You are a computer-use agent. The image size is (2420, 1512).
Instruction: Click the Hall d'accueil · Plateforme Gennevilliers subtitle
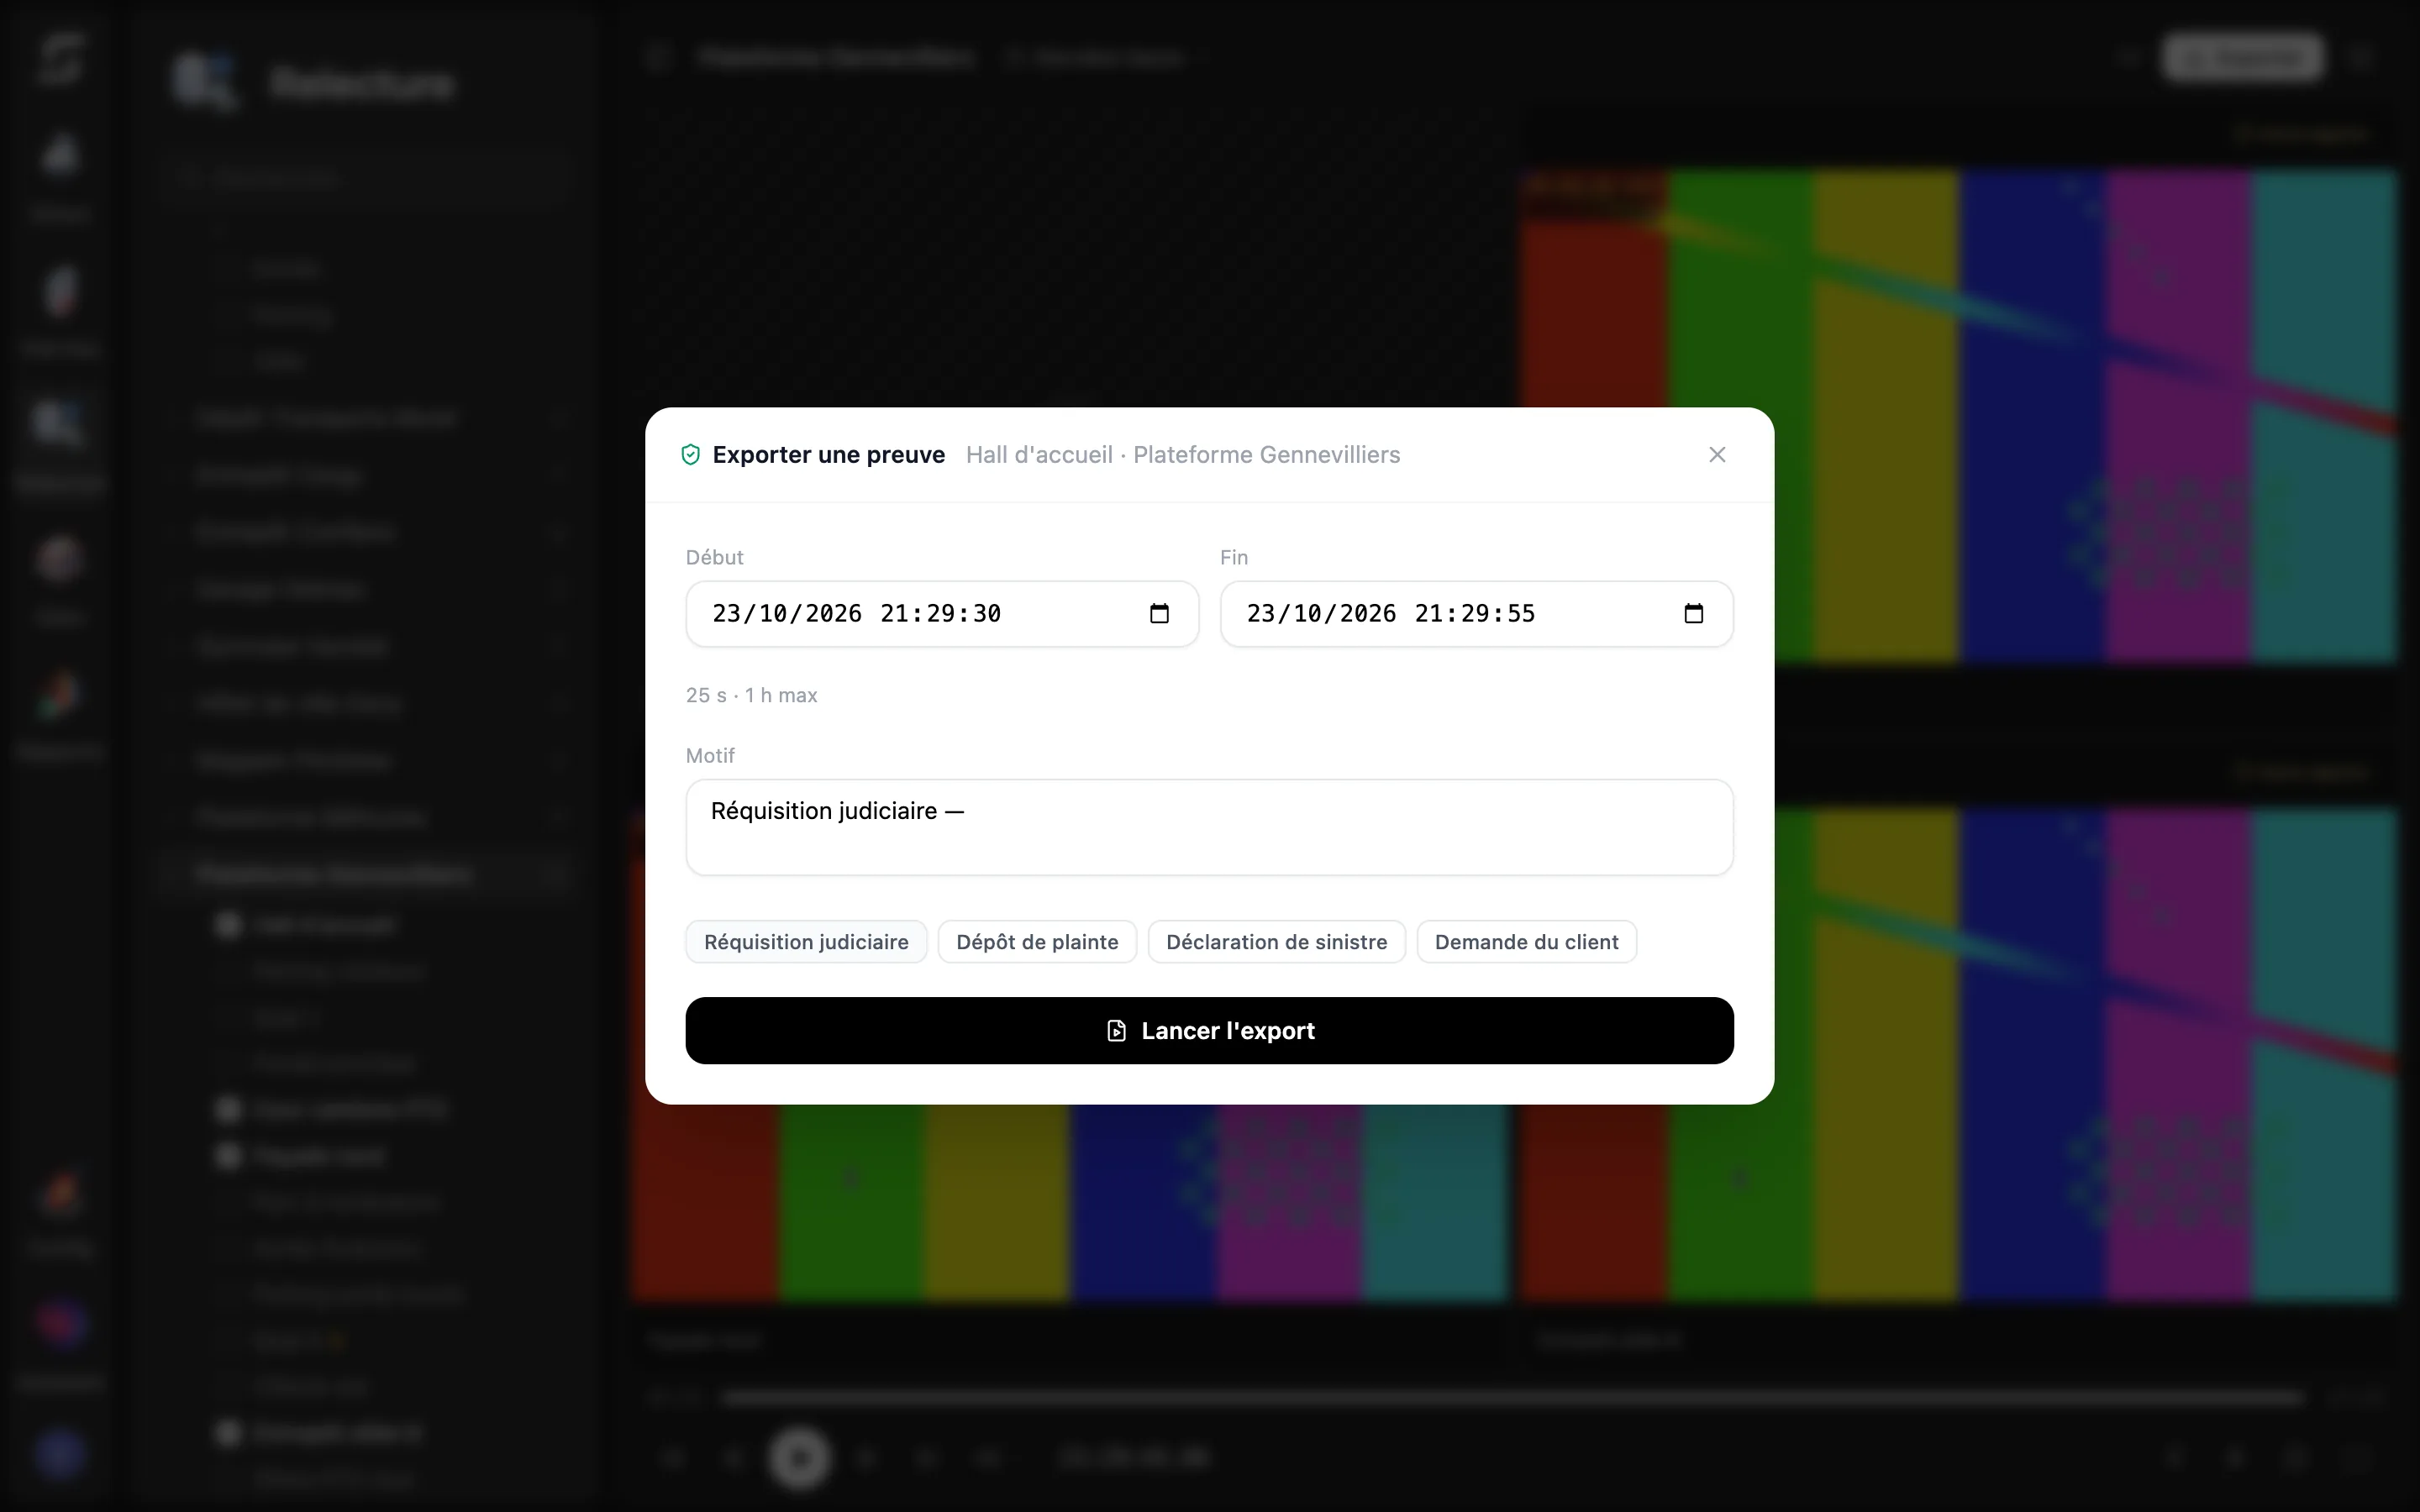[1182, 455]
